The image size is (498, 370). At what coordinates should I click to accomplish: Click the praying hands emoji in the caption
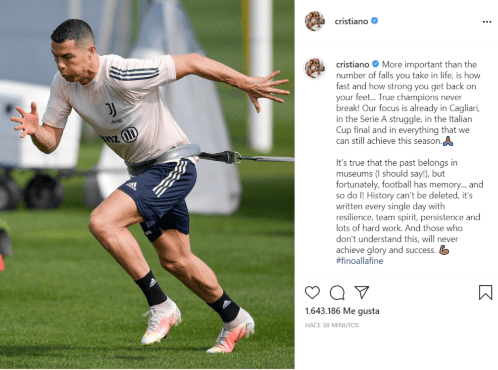(x=448, y=141)
